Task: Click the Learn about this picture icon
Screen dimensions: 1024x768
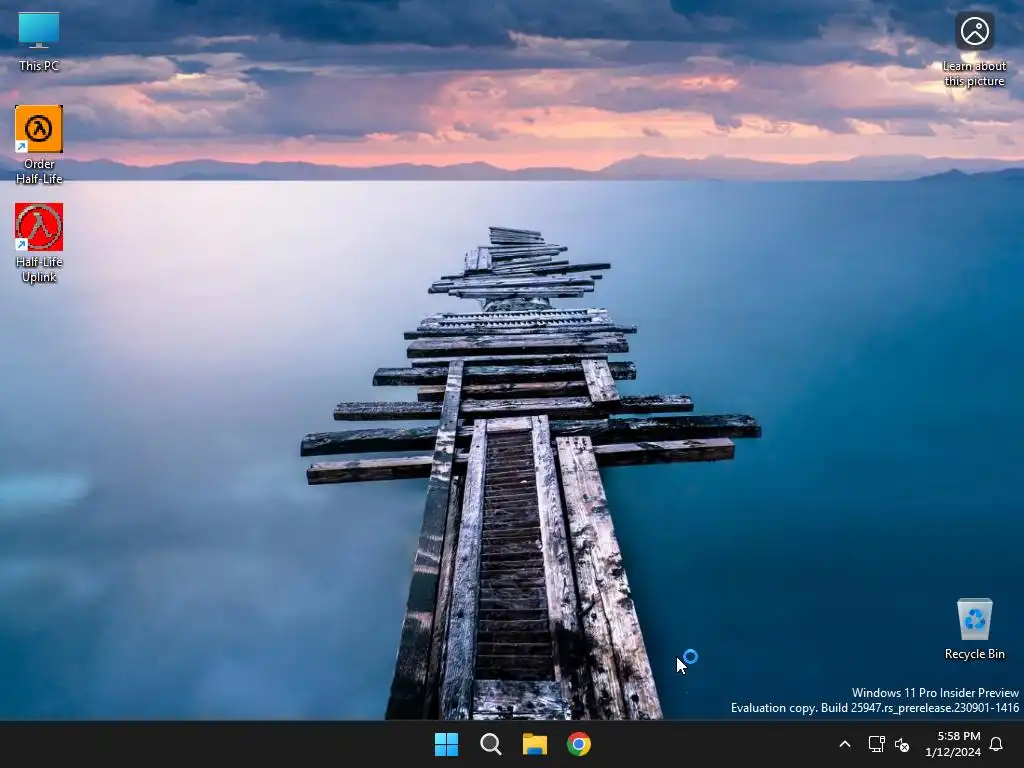Action: click(974, 31)
